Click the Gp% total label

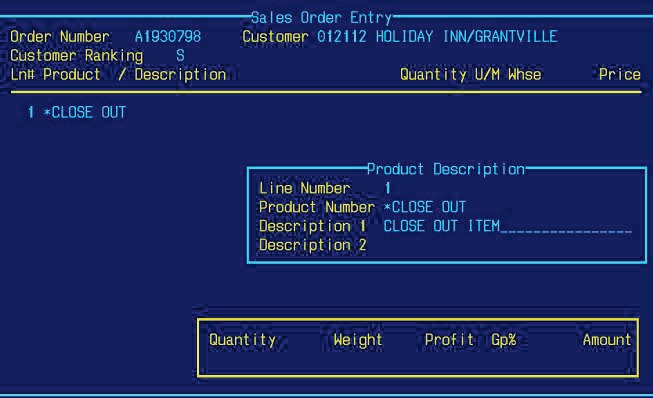click(x=503, y=340)
